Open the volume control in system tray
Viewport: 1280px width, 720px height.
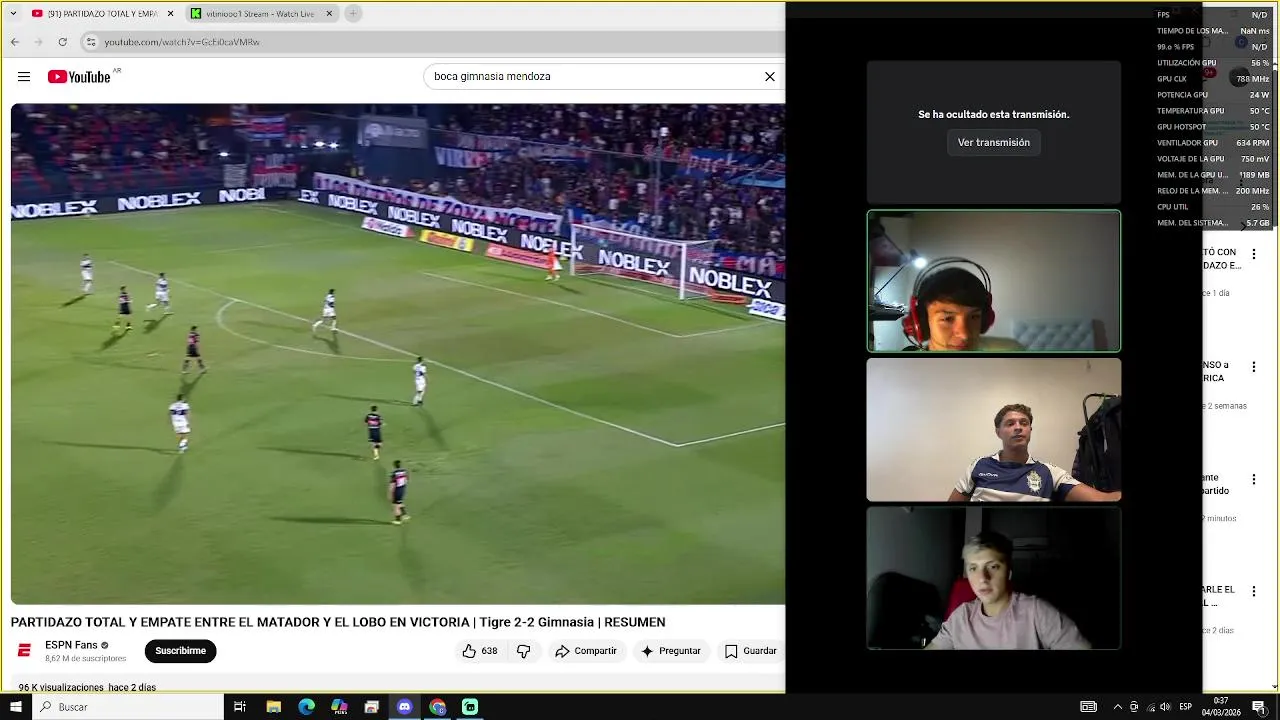pyautogui.click(x=1165, y=707)
